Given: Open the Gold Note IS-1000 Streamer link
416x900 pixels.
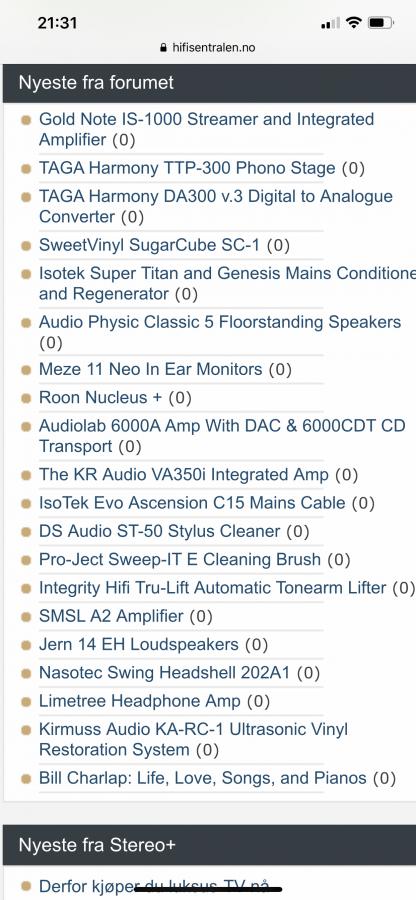Looking at the screenshot, I should click(x=207, y=129).
